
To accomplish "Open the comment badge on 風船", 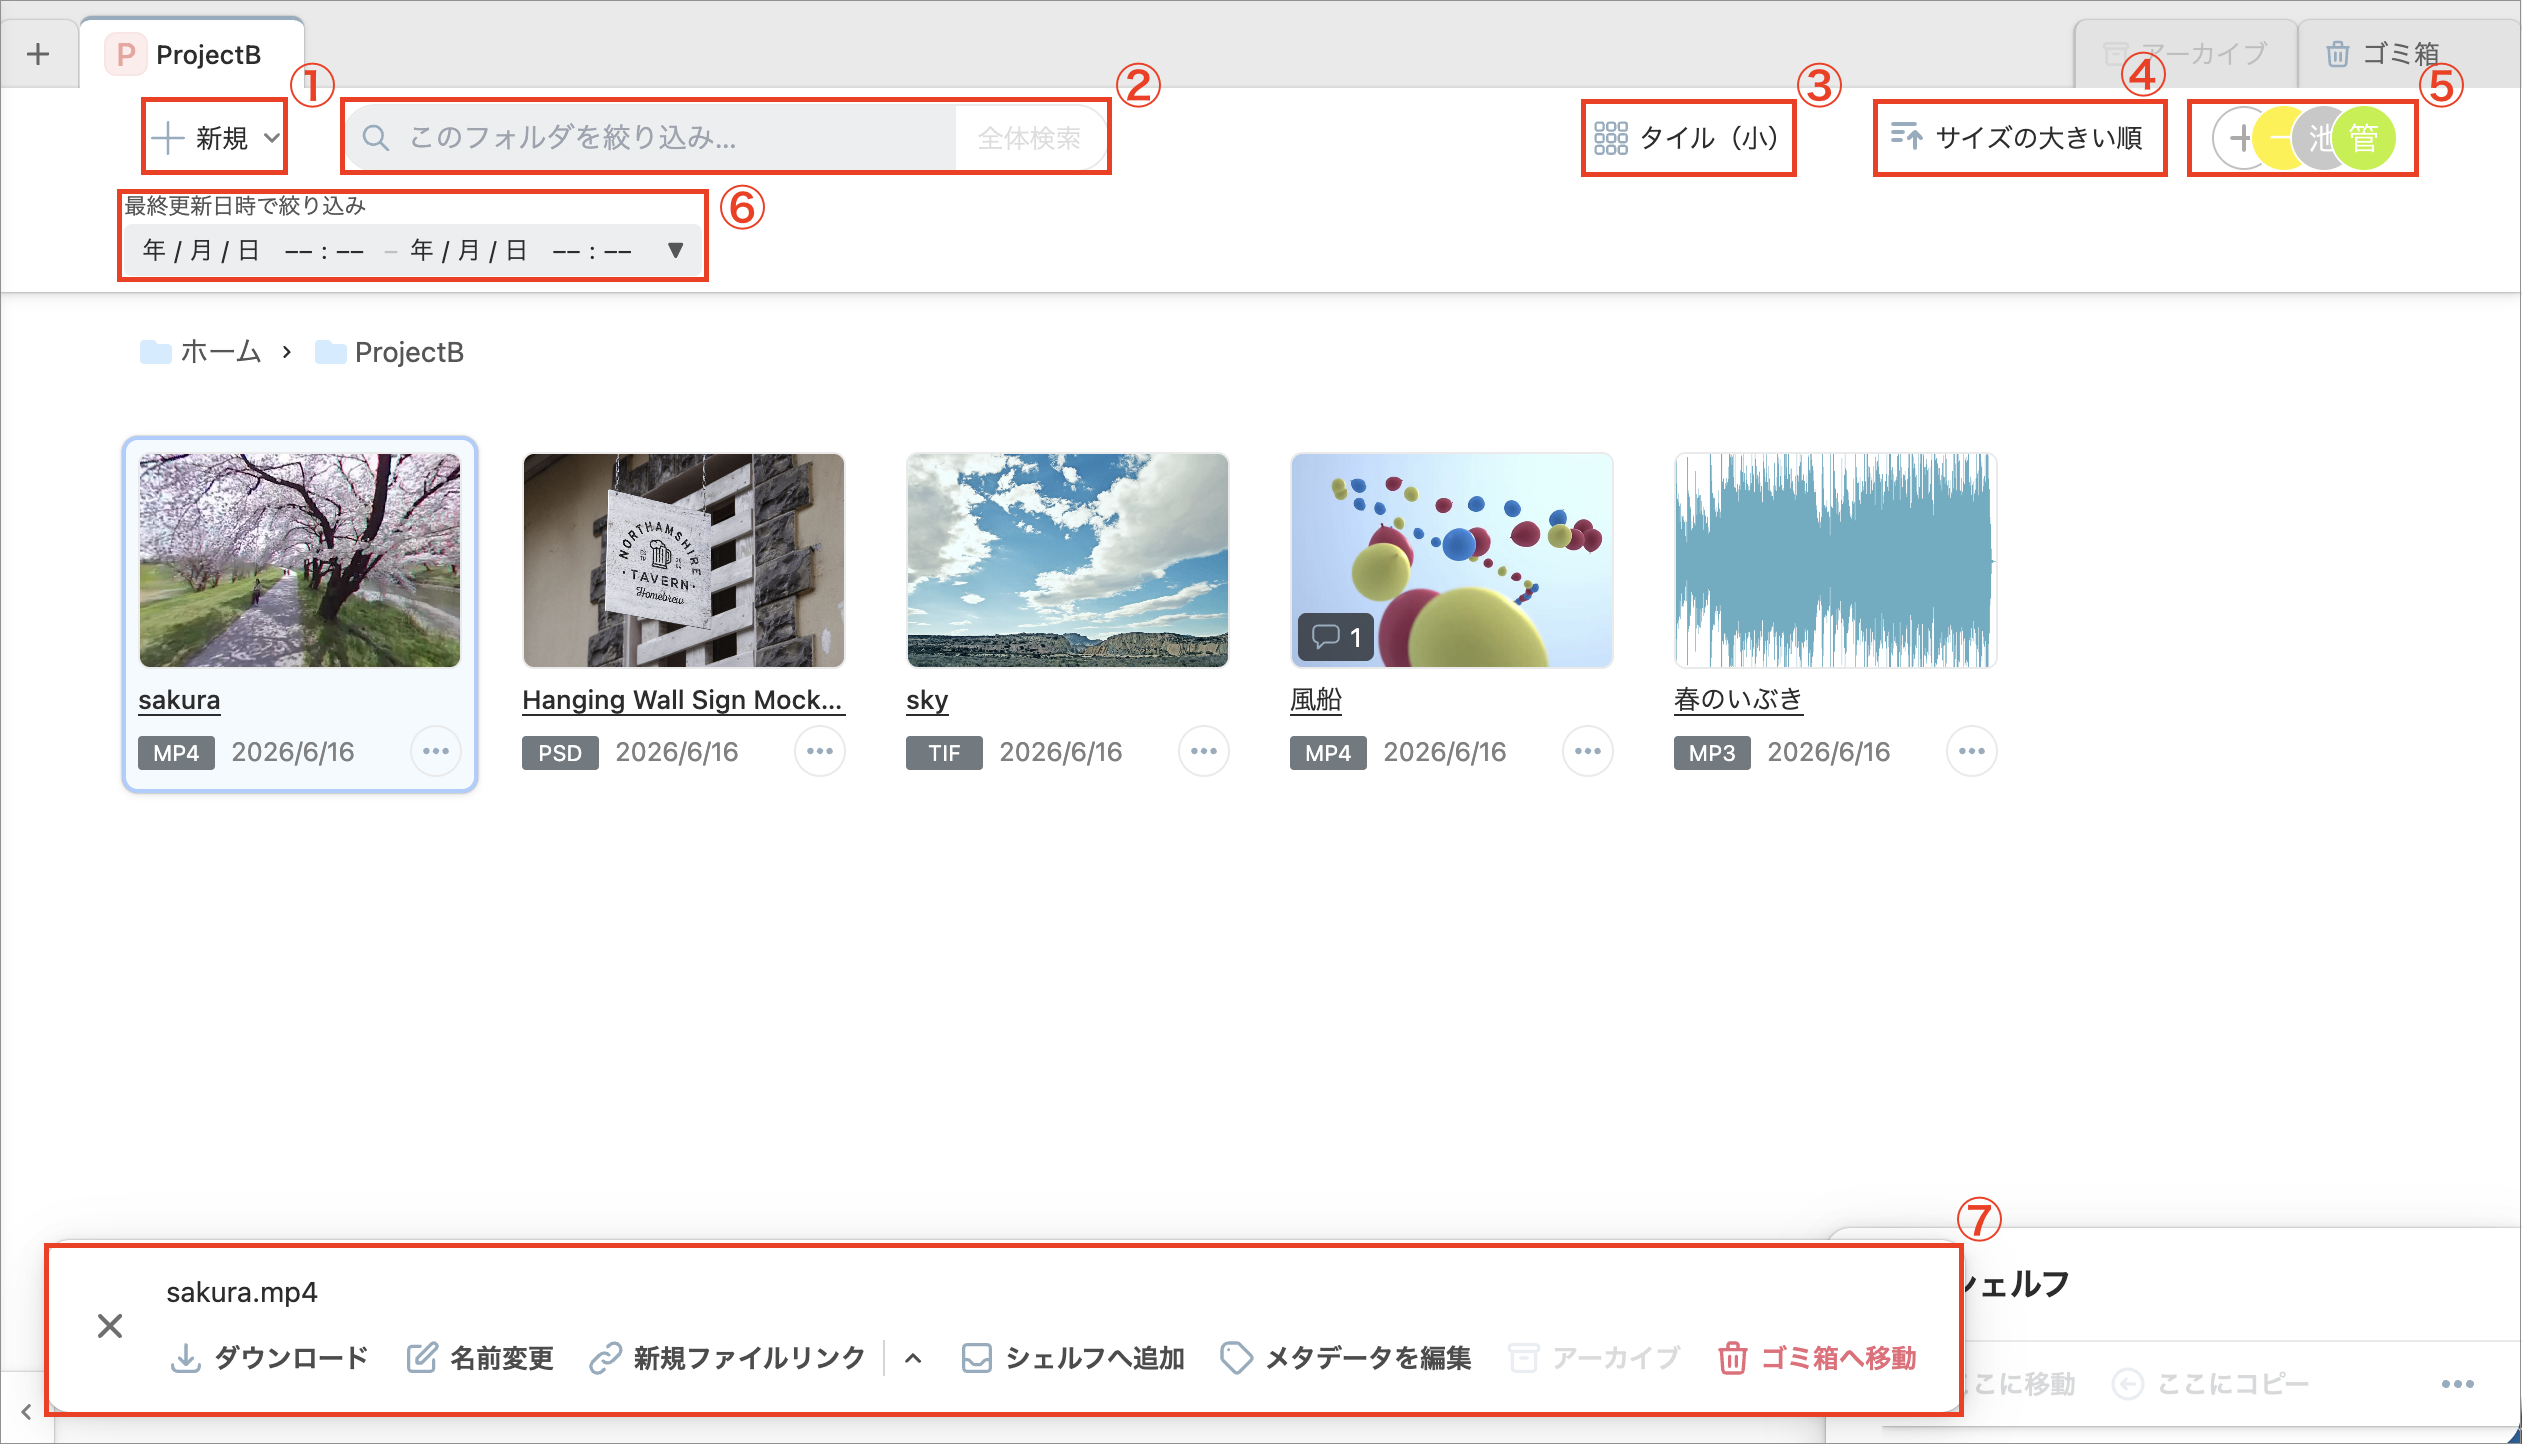I will tap(1336, 636).
